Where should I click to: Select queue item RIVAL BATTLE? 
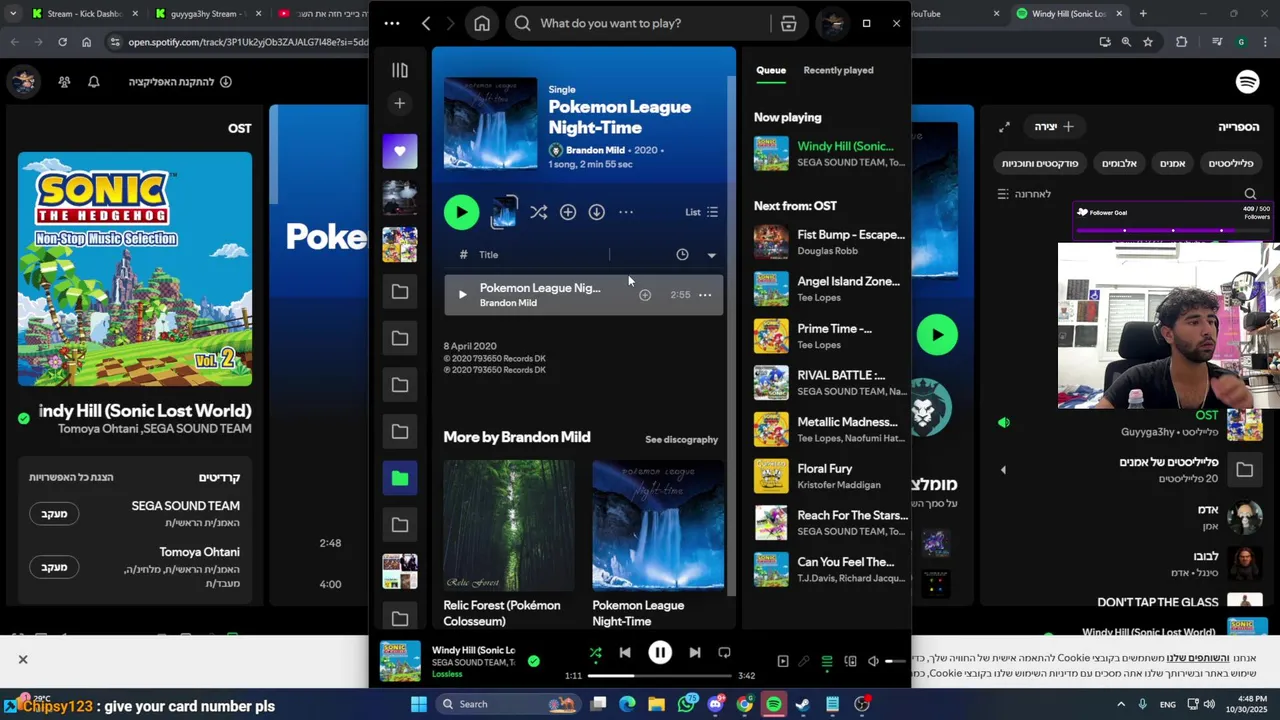830,382
